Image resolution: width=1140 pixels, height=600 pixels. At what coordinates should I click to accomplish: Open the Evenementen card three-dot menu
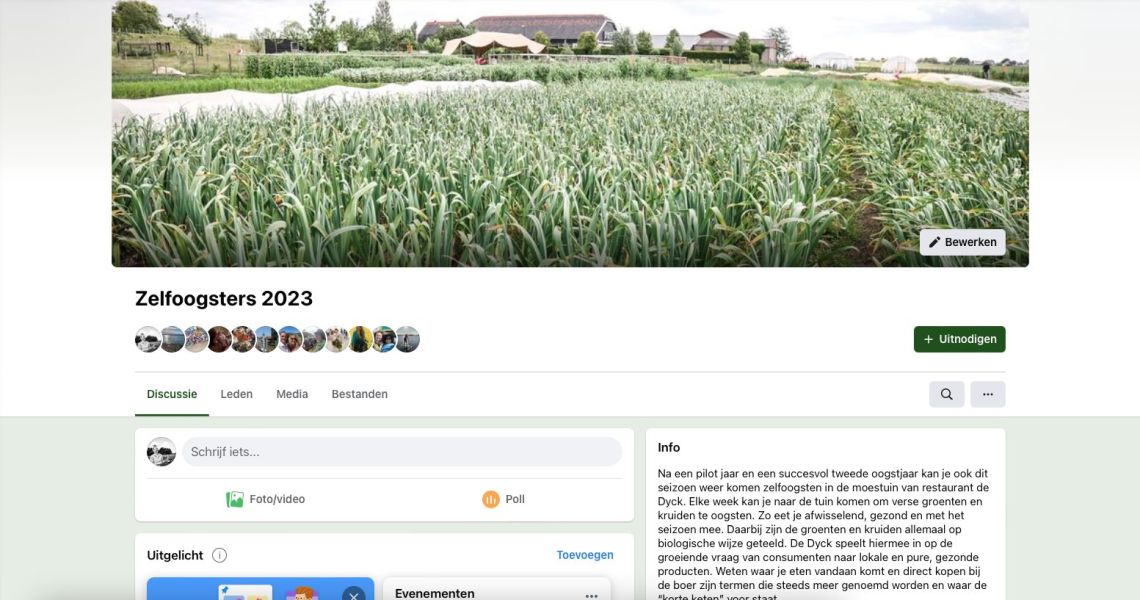click(591, 596)
